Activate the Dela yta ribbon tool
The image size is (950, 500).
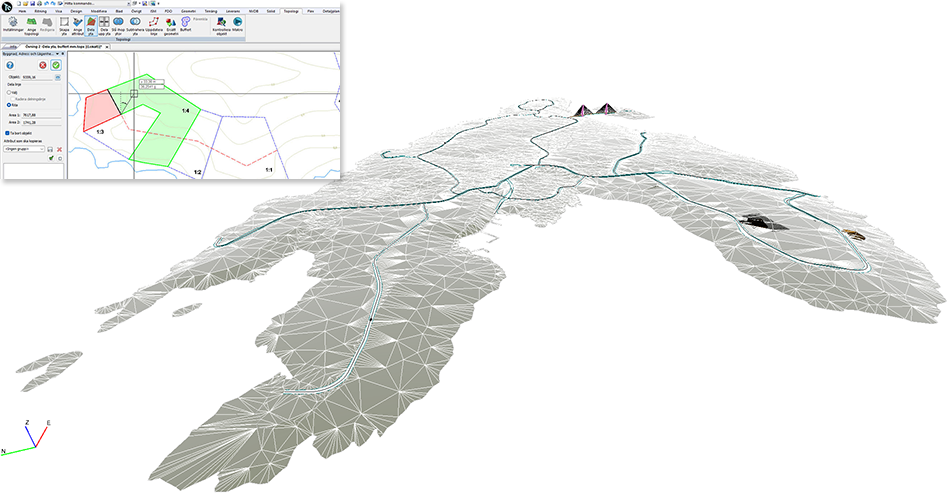tap(90, 24)
